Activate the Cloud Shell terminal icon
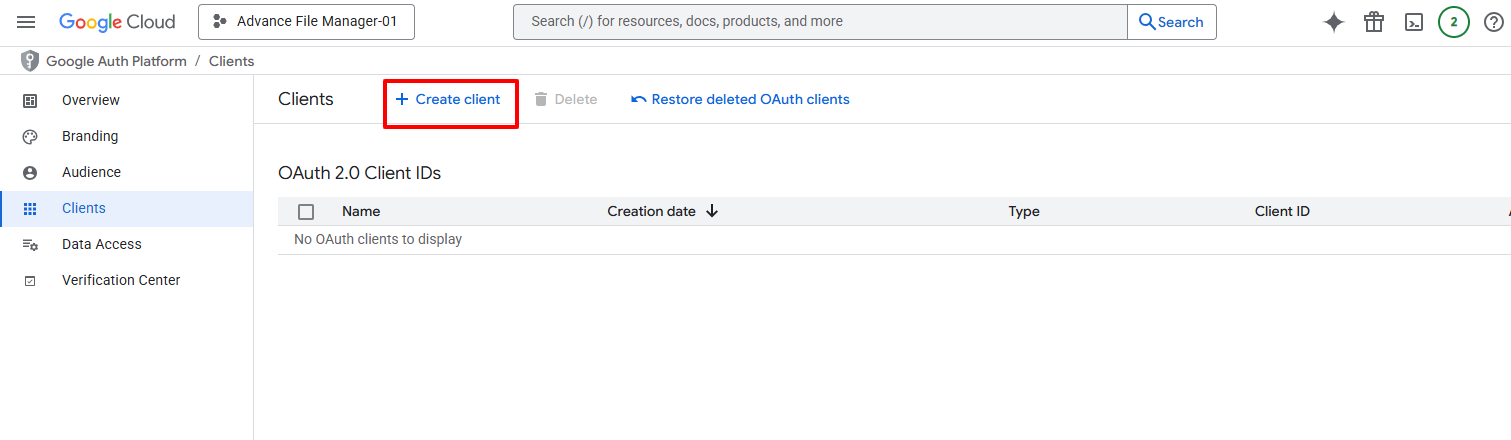 1413,22
